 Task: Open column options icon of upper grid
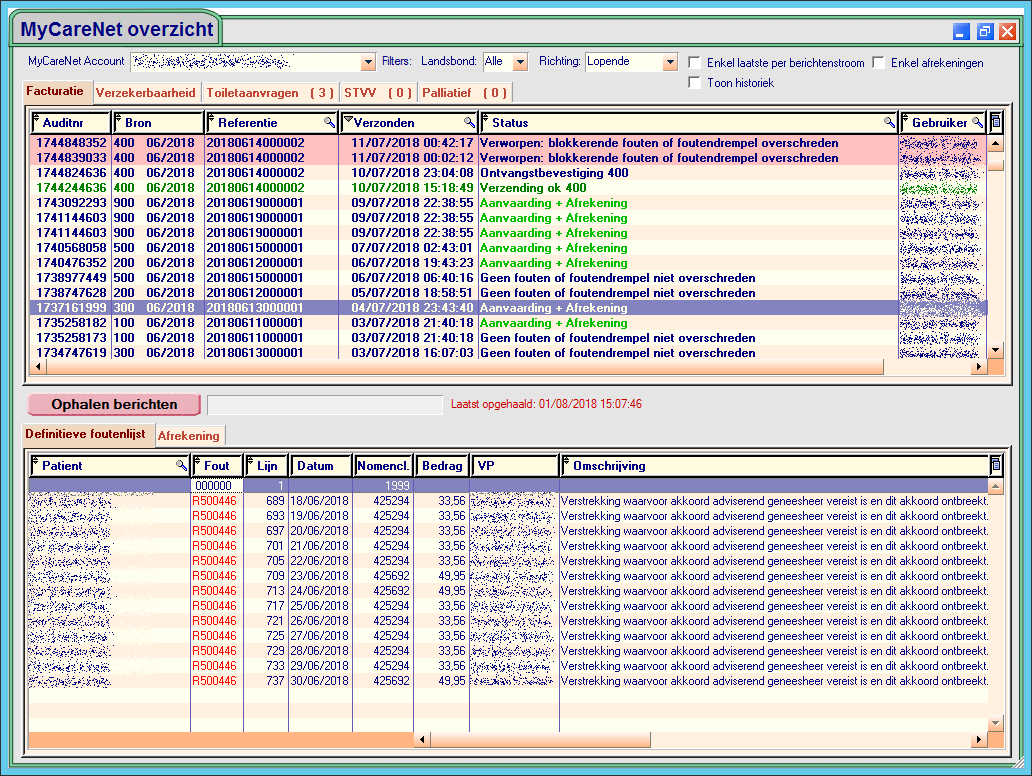pos(995,123)
